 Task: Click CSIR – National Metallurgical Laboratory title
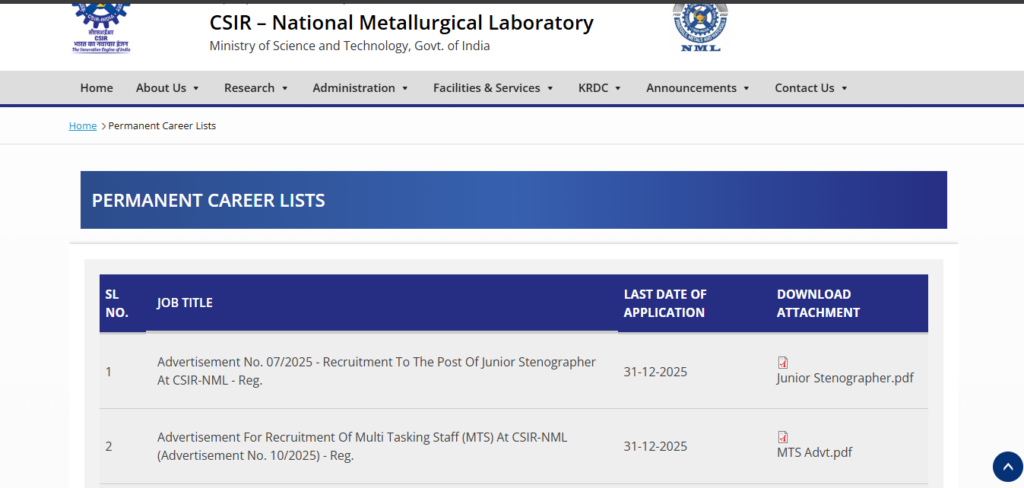(x=401, y=23)
